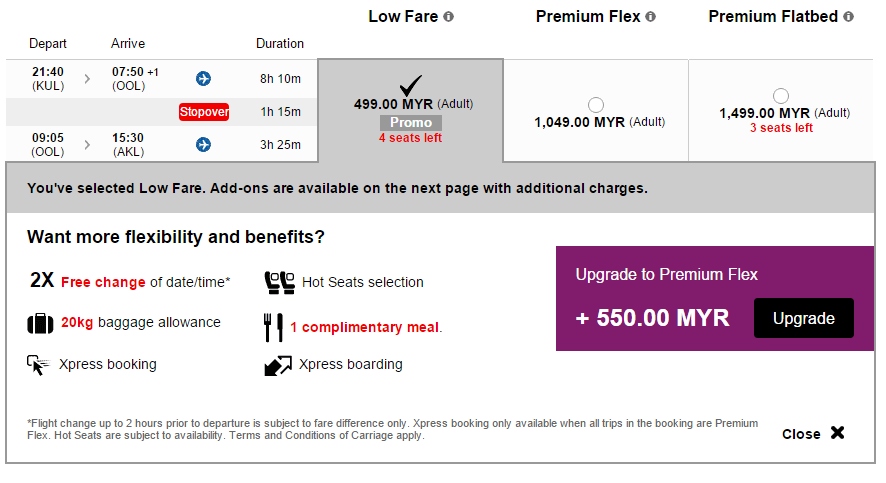Select the Premium Flex 1,049.00 MYR radio
The width and height of the screenshot is (886, 483).
pos(596,105)
